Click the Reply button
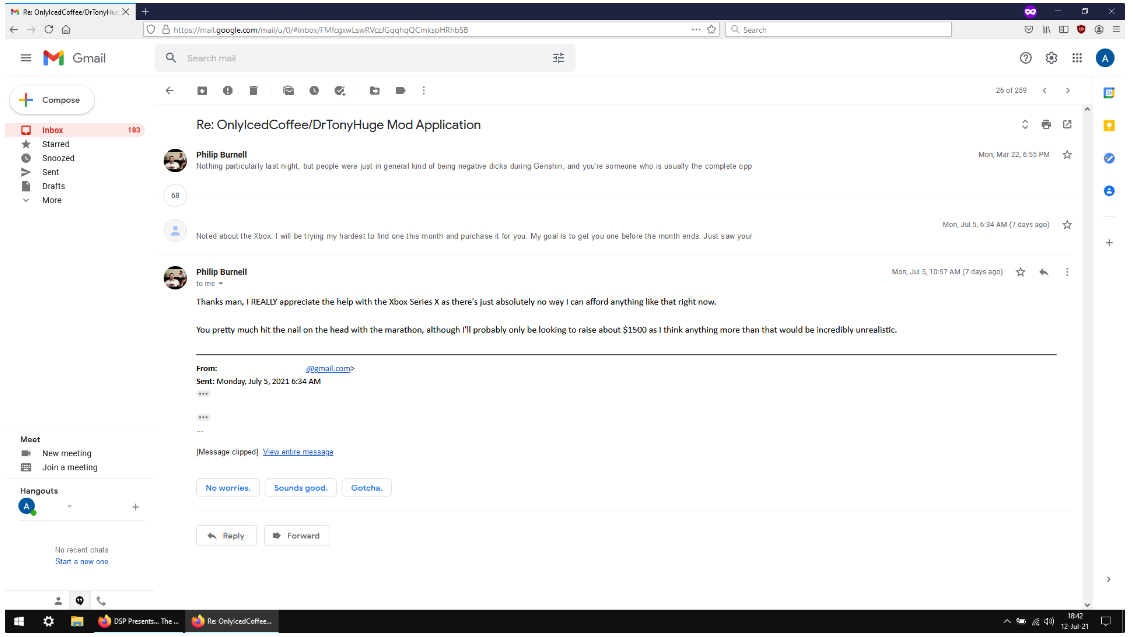Image resolution: width=1133 pixels, height=637 pixels. coord(226,536)
